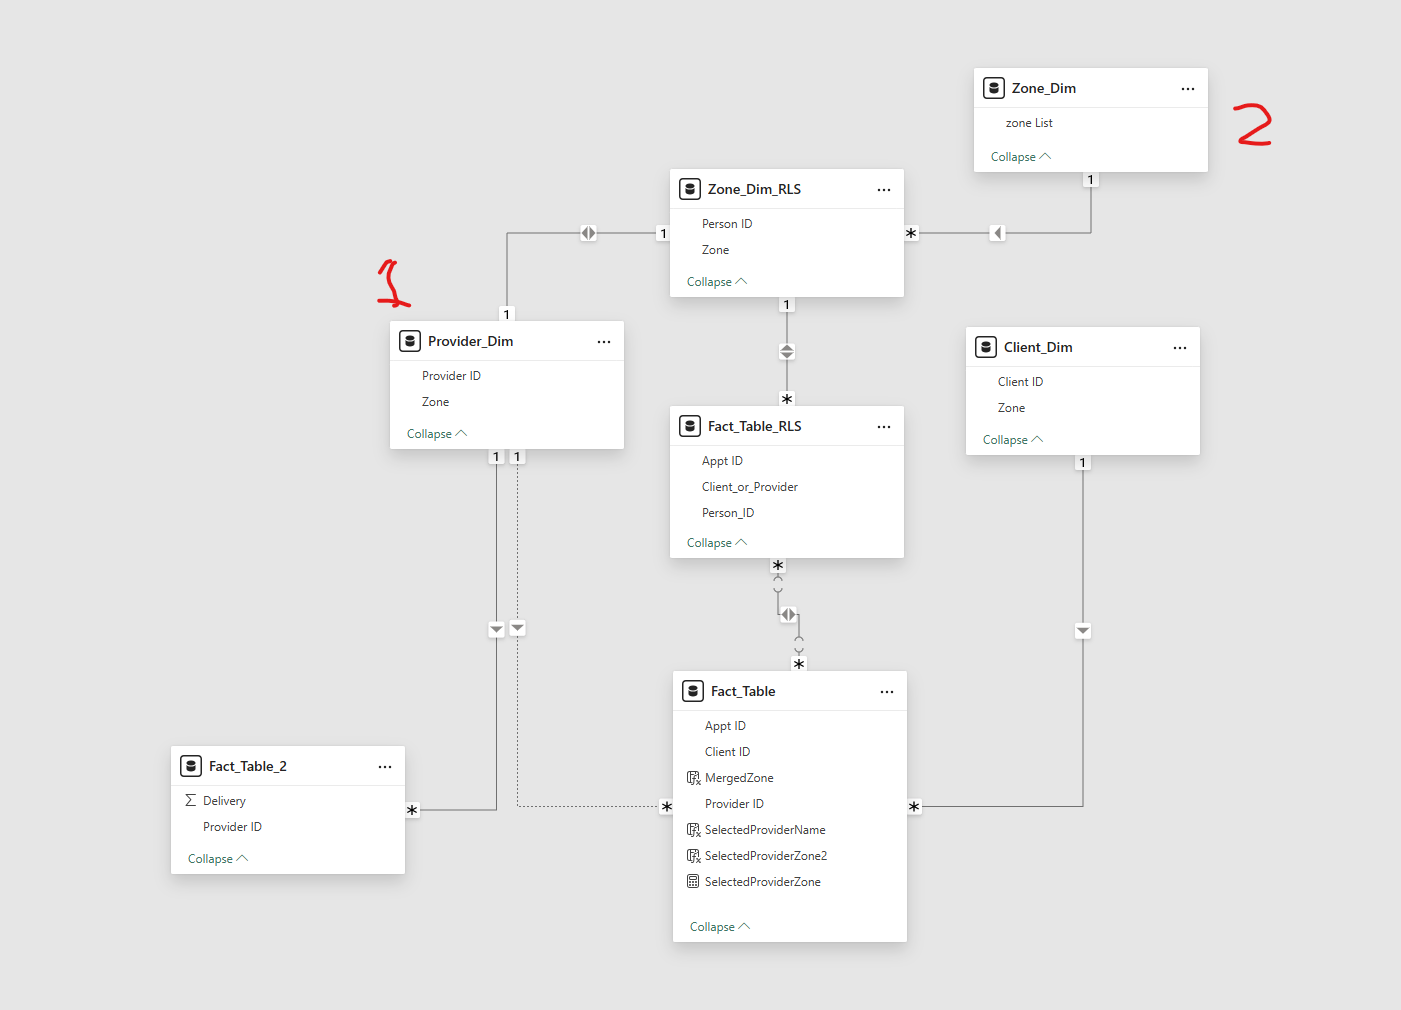
Task: Click the Fact_Table_2 database icon
Action: (191, 766)
